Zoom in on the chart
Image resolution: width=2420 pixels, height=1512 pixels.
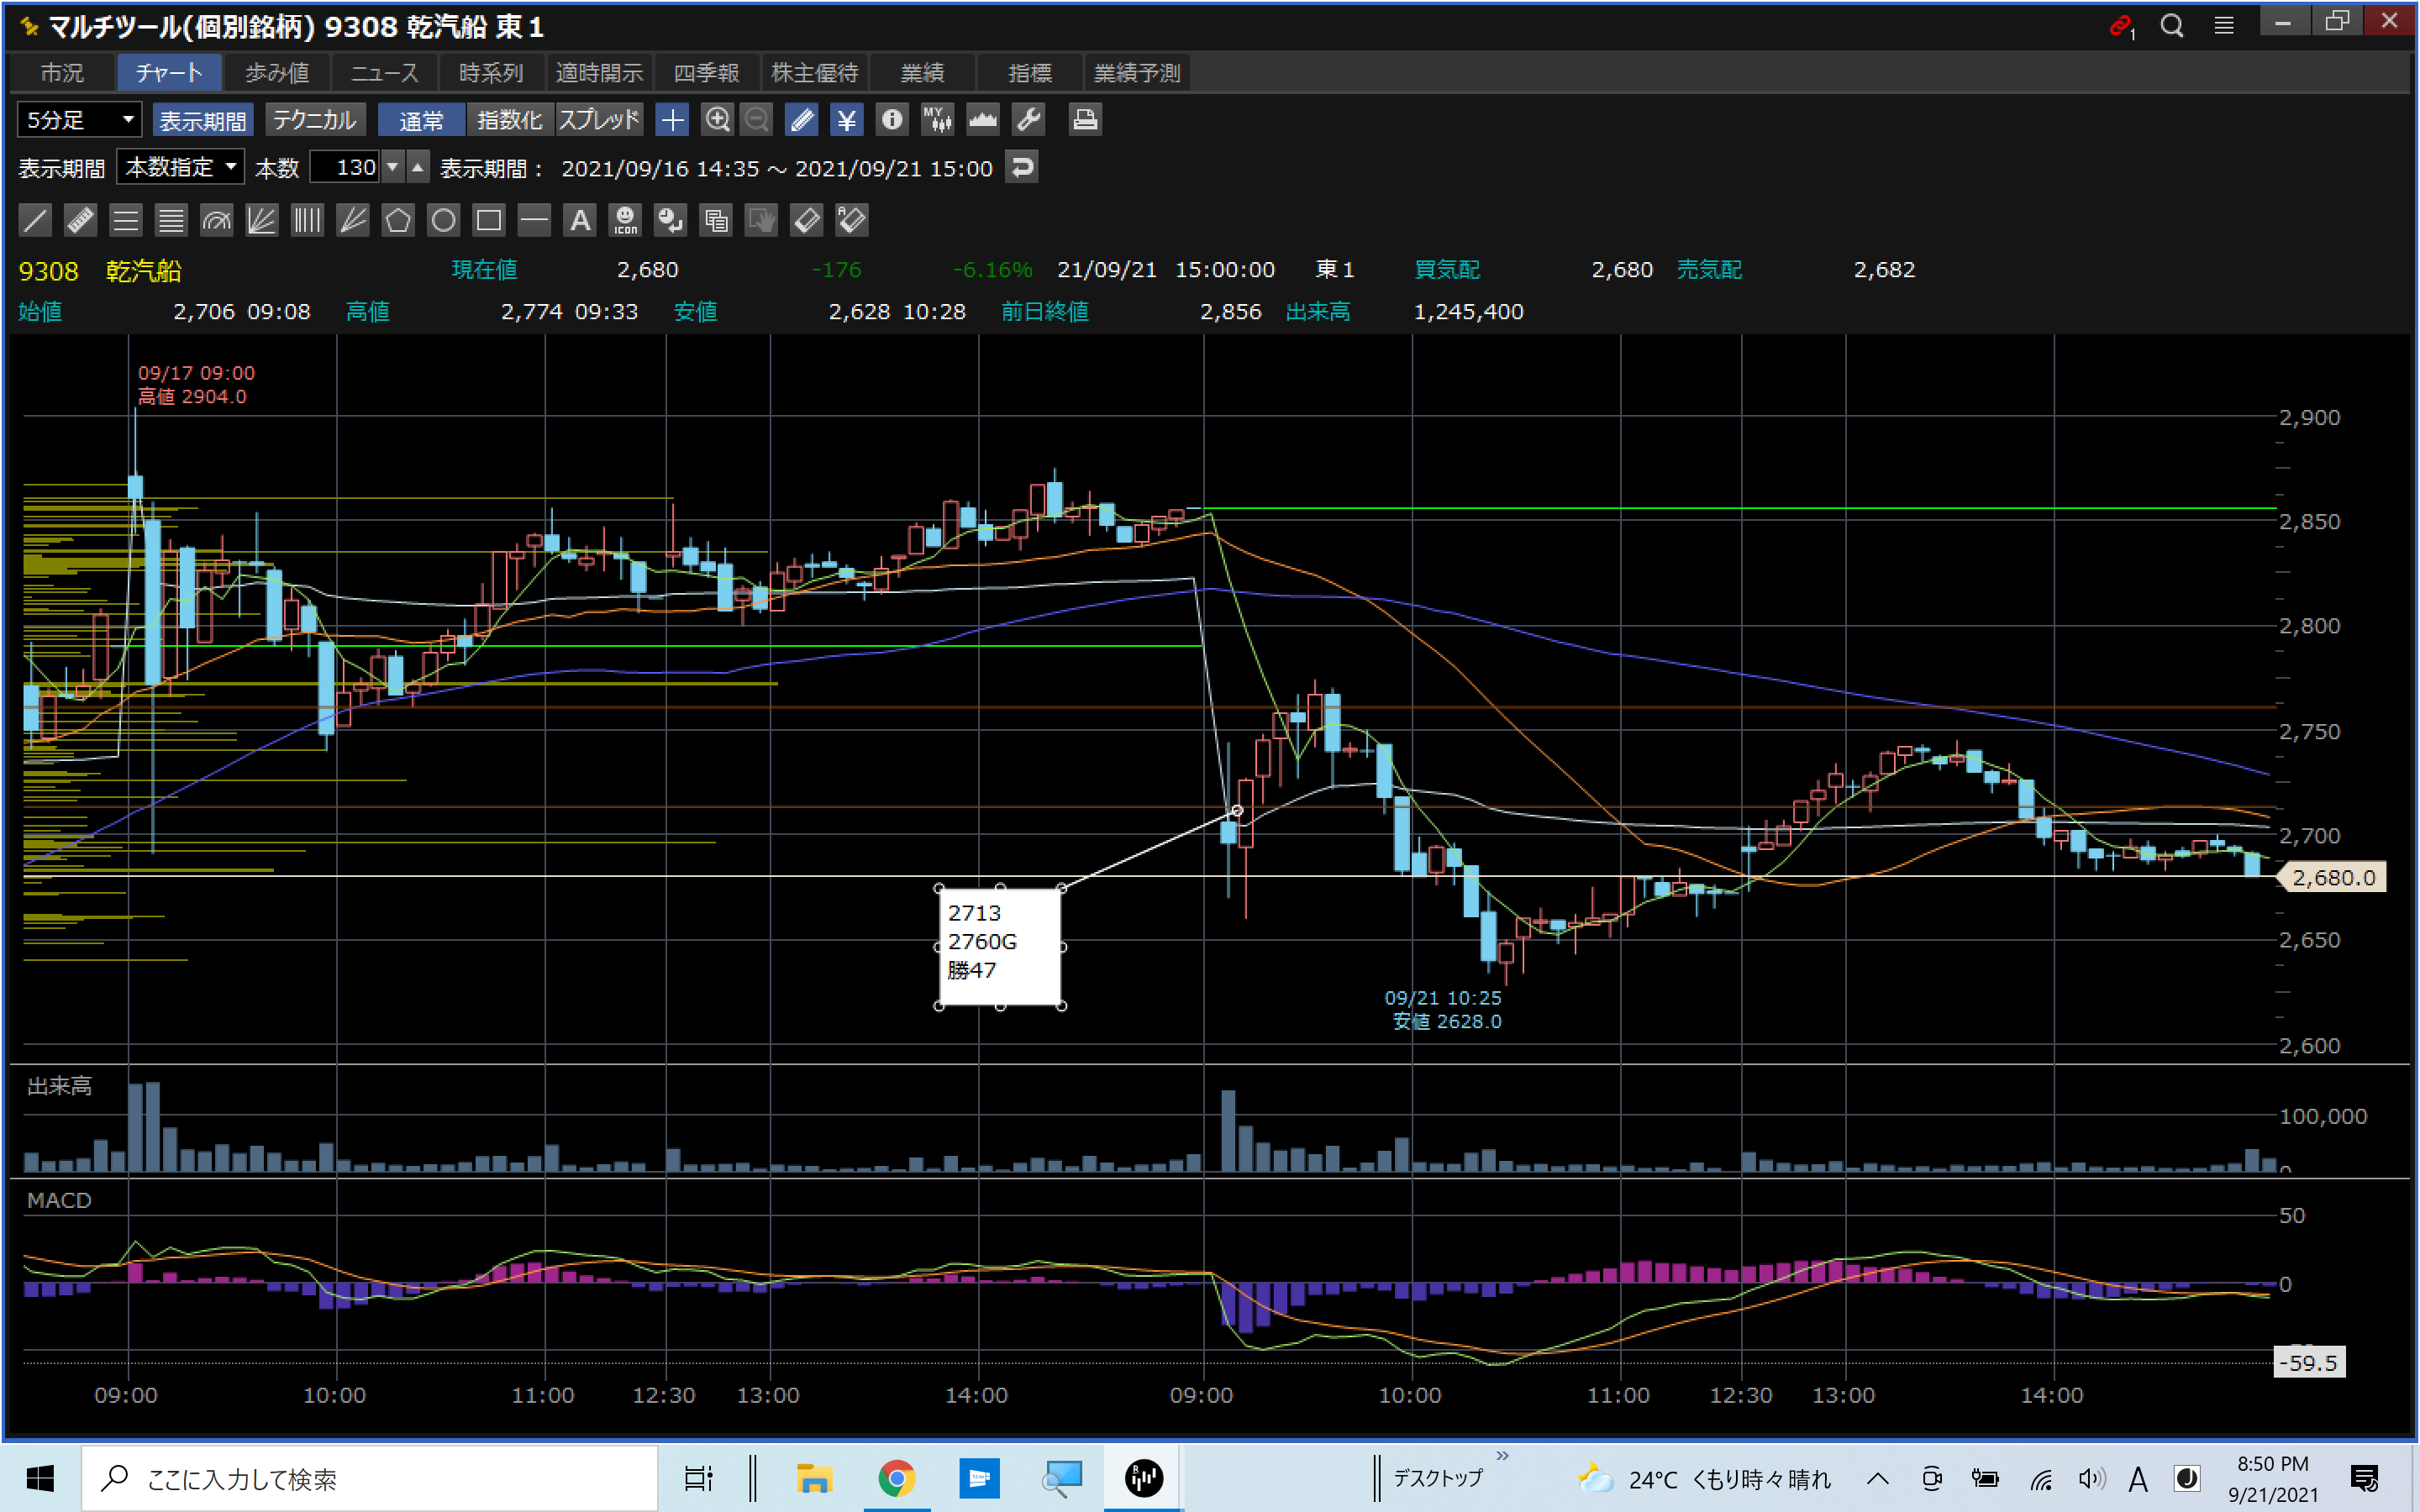tap(717, 120)
